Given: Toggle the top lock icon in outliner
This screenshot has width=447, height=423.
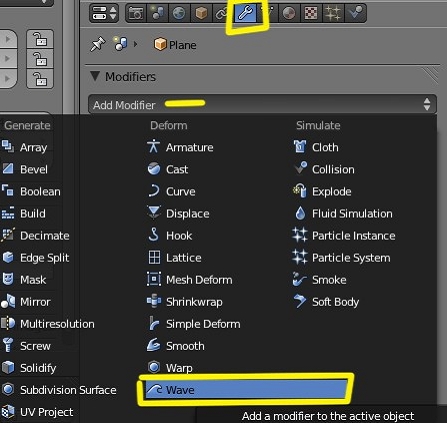Looking at the screenshot, I should point(40,39).
